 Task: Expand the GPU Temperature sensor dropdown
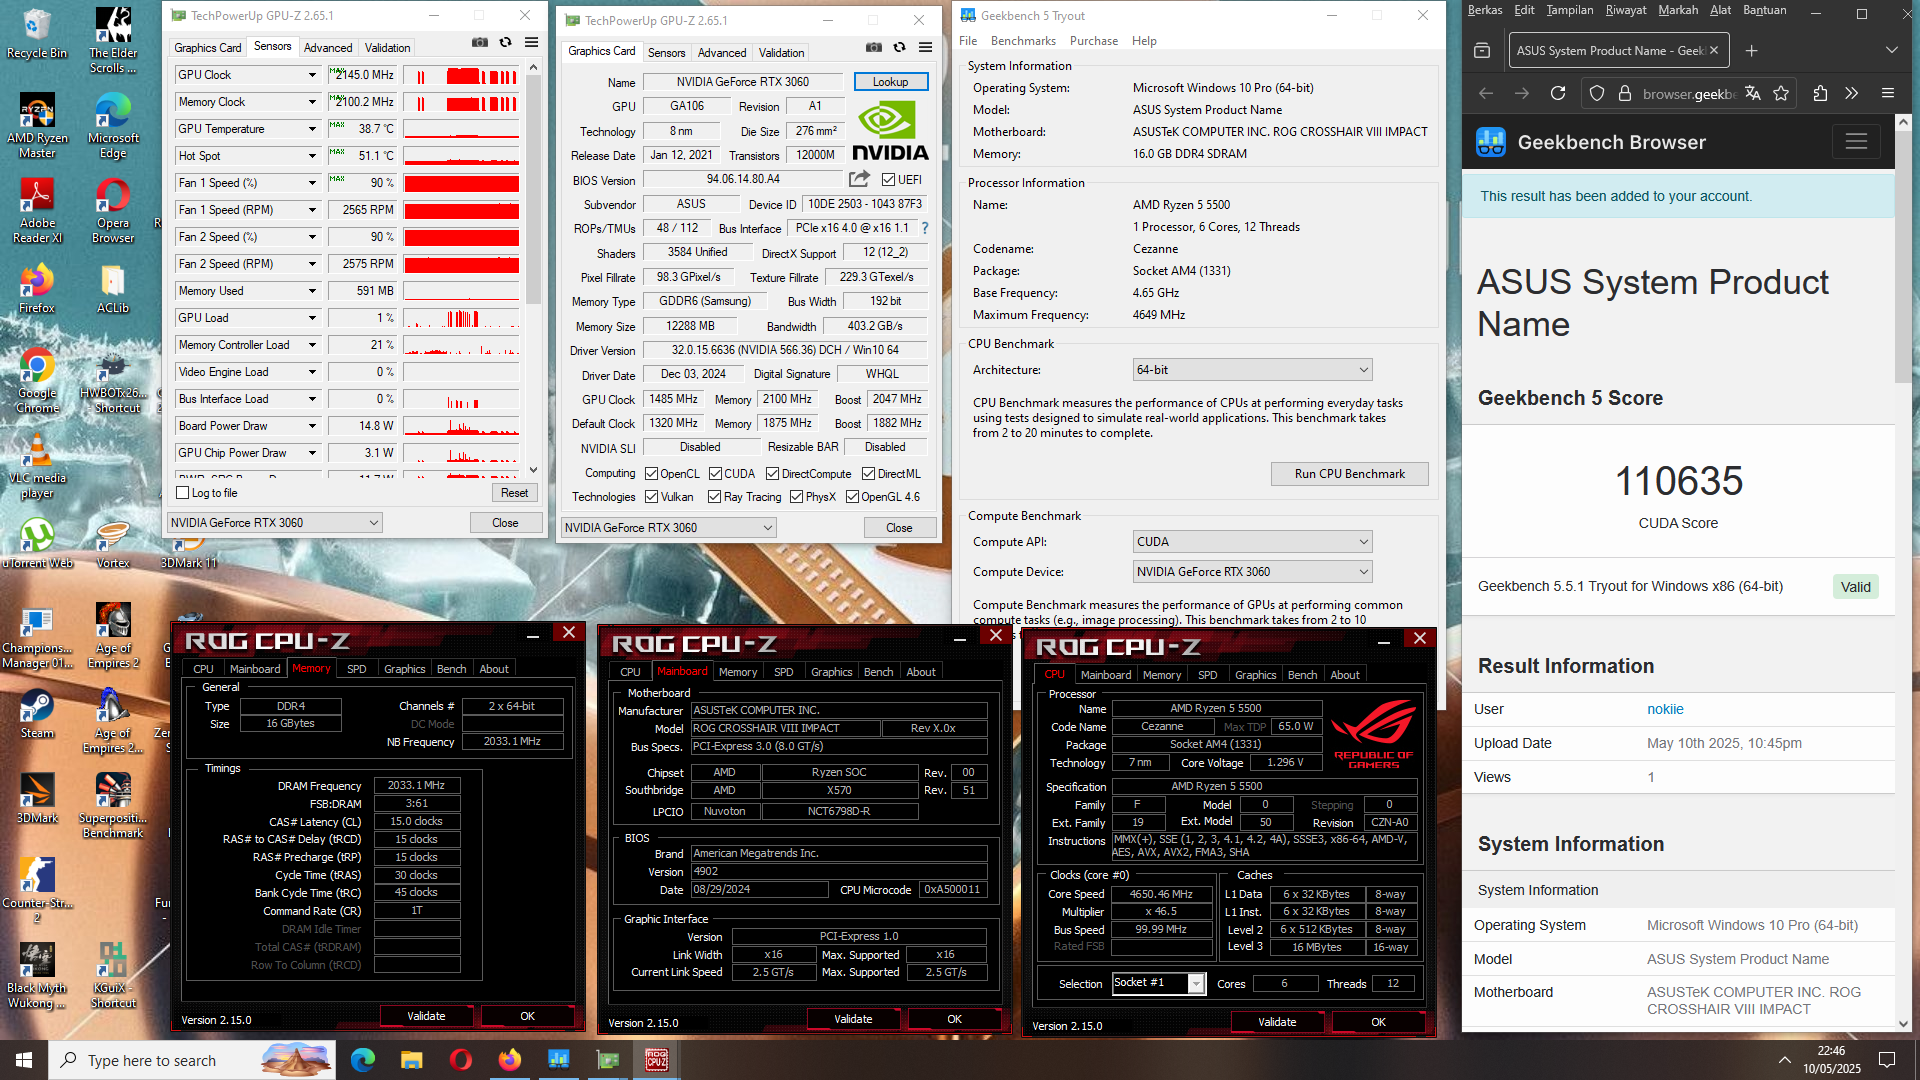point(312,129)
